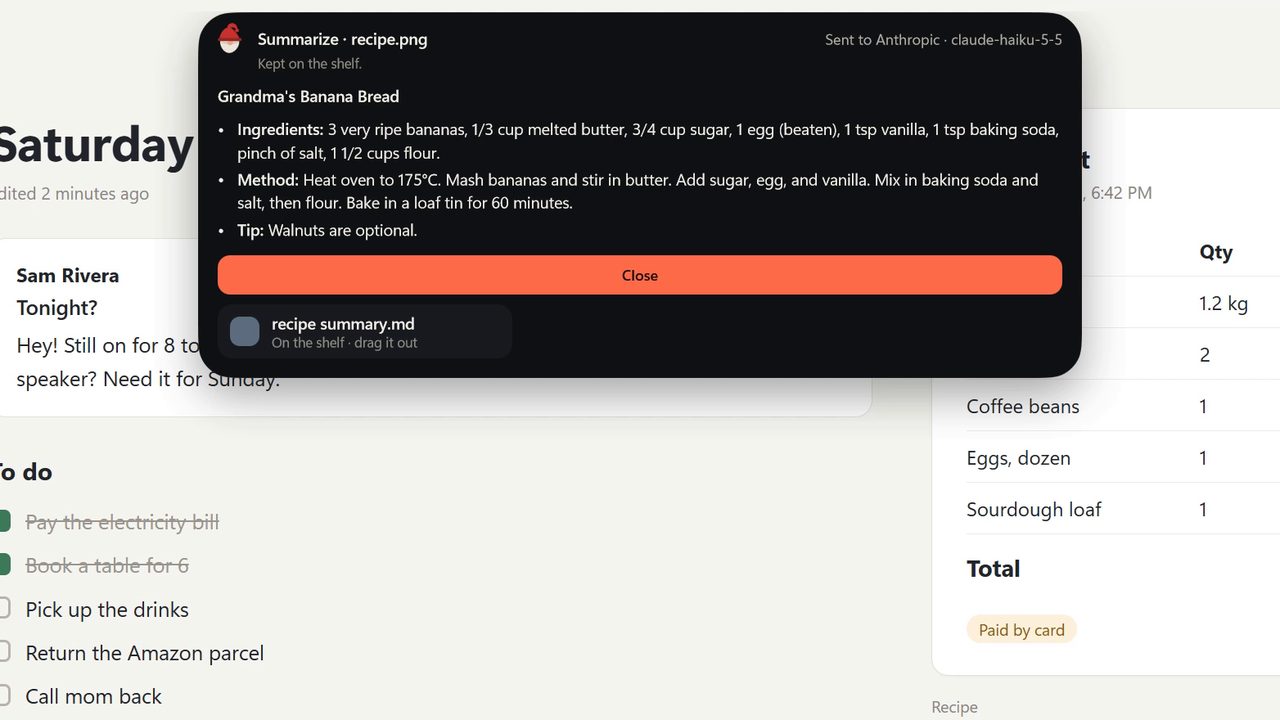The image size is (1280, 720).
Task: Click the Kept on the shelf subtitle
Action: coord(310,64)
